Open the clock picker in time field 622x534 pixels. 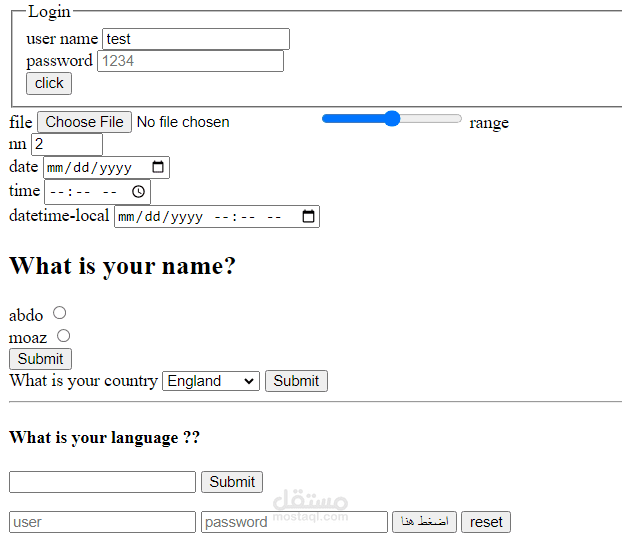[138, 192]
